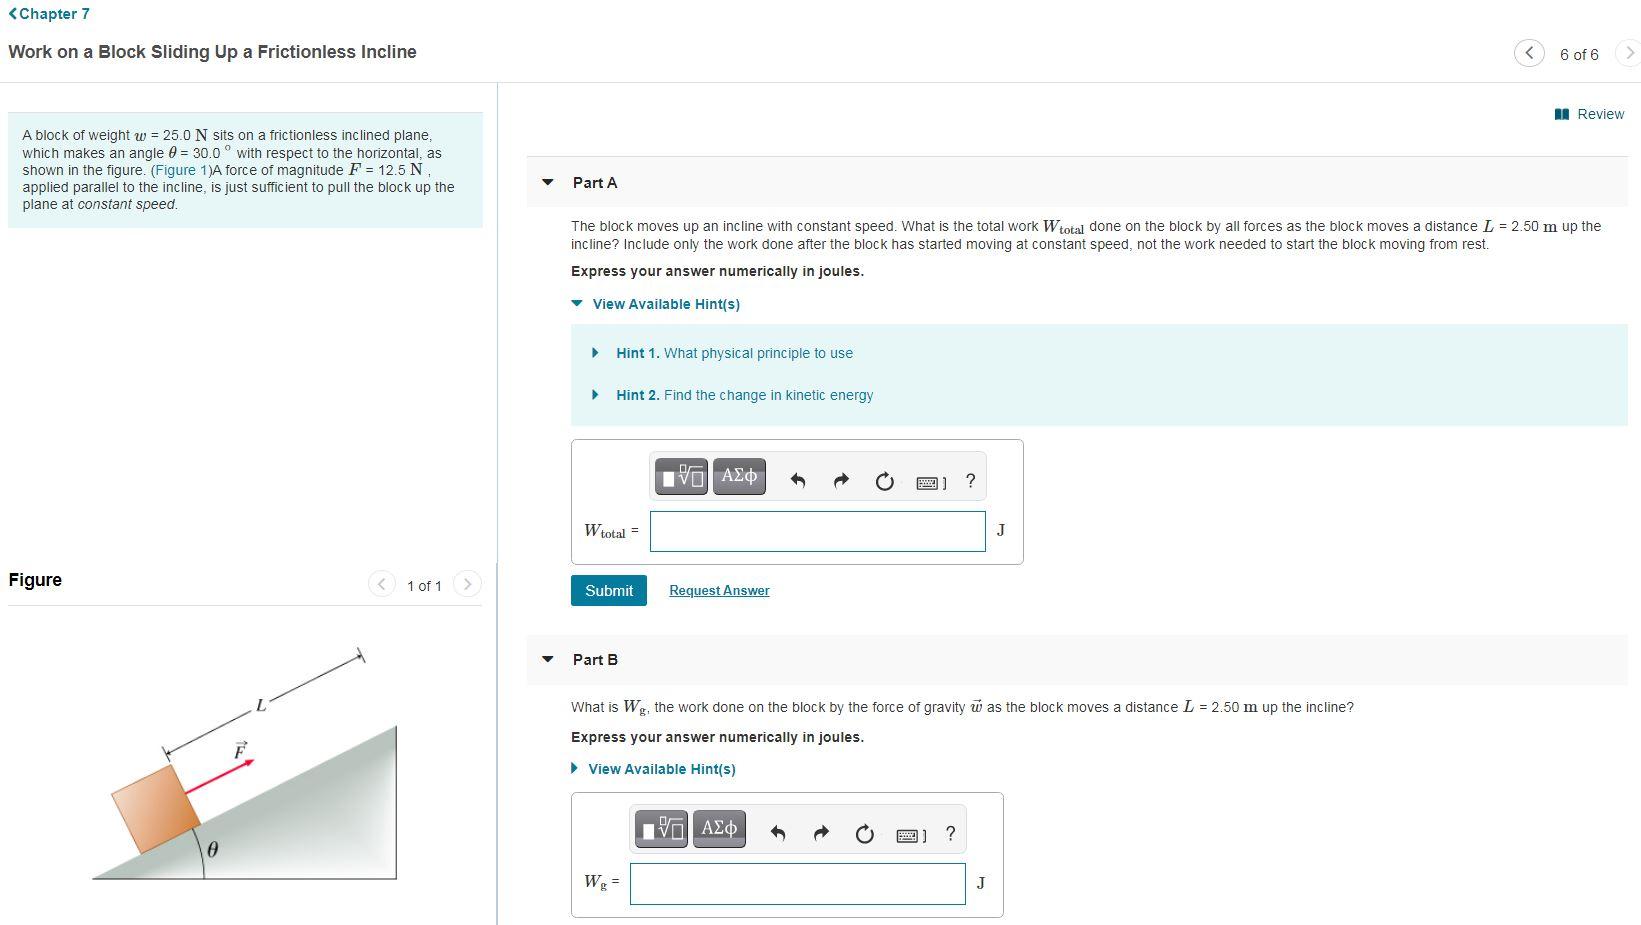Click the undo arrow in Part B toolbar
Viewport: 1641px width, 925px height.
pyautogui.click(x=778, y=834)
